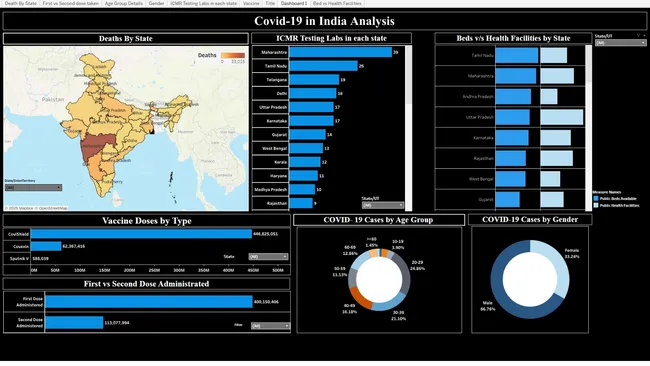This screenshot has height=366, width=650.
Task: Switch to First vs Second dose taken tab
Action: (70, 3)
